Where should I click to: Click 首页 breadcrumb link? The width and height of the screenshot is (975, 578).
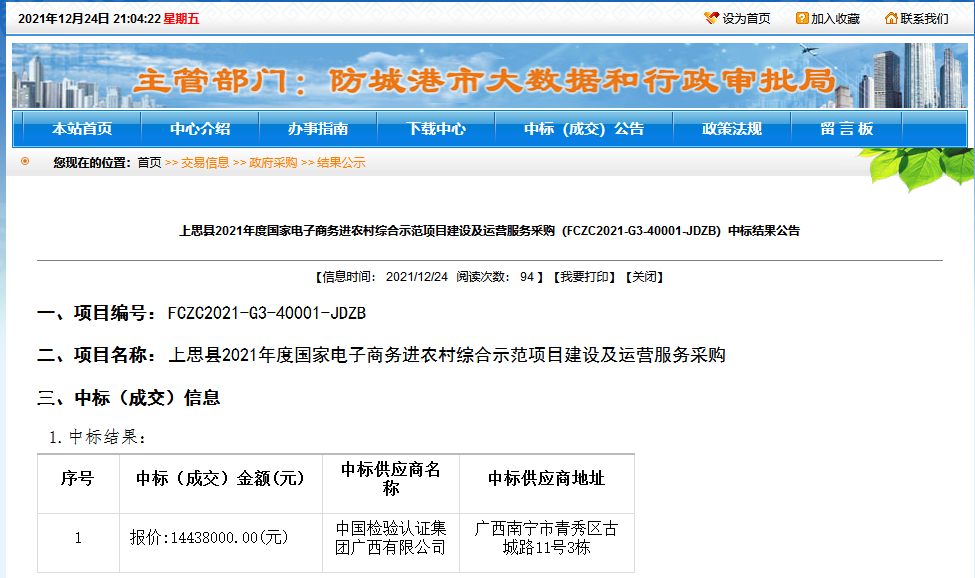click(x=149, y=163)
